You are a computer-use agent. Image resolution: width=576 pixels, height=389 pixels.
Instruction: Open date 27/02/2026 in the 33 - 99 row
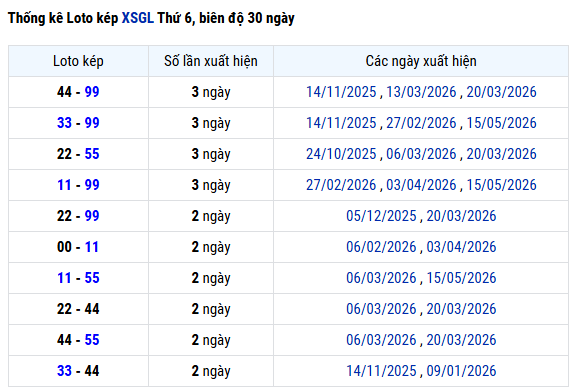[x=421, y=123]
